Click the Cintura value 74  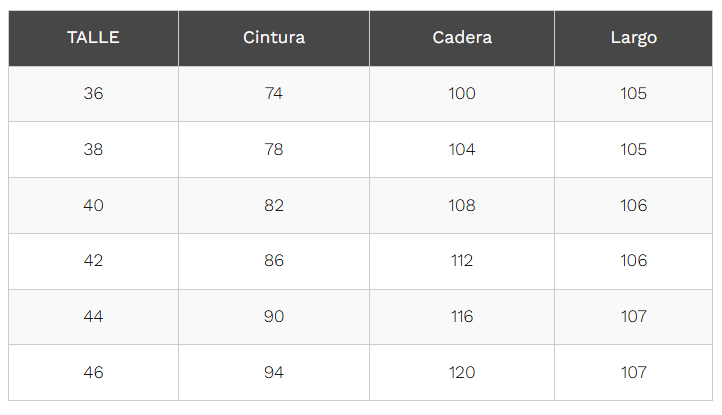[x=274, y=94]
